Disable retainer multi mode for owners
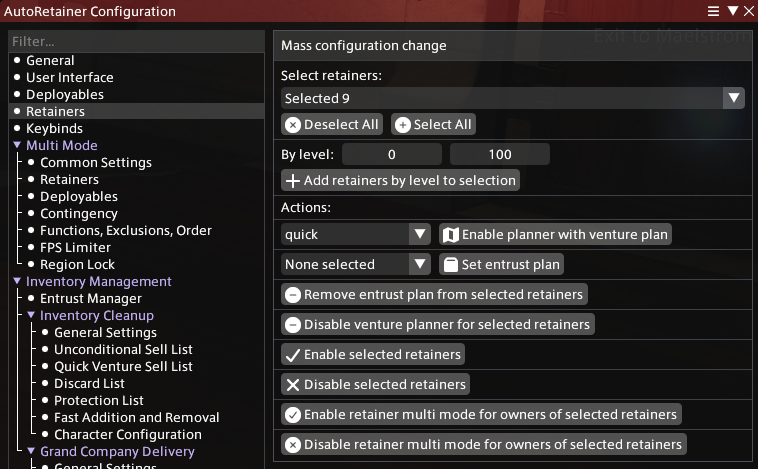This screenshot has width=758, height=469. (483, 444)
